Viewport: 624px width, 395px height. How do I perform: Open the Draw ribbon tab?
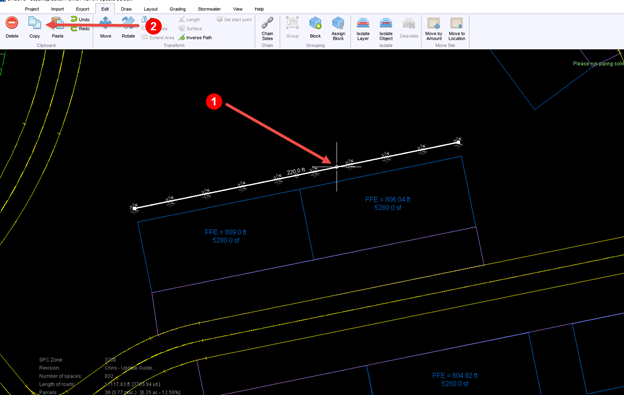pyautogui.click(x=126, y=9)
